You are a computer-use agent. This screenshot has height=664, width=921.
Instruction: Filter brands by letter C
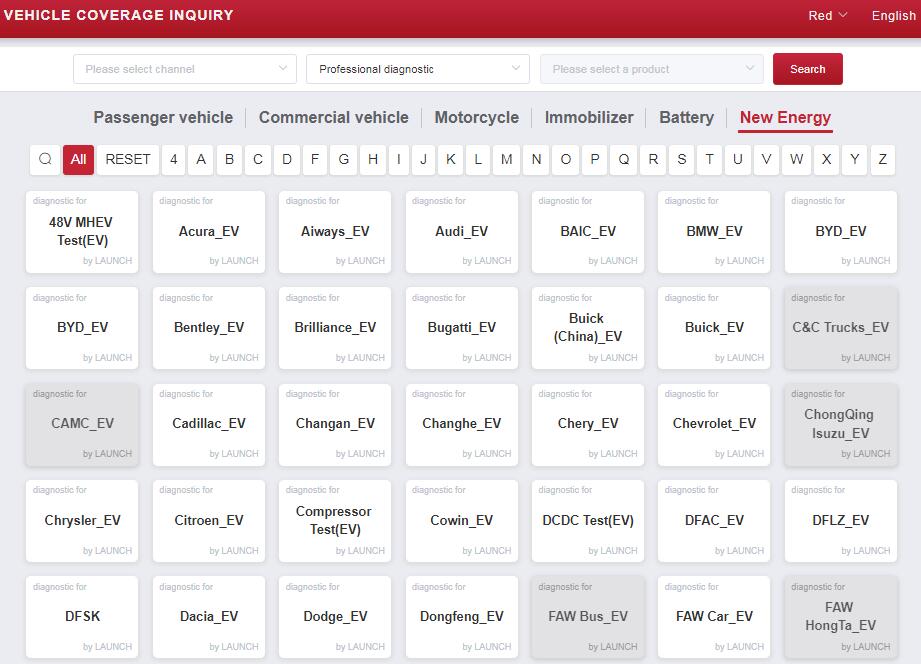pyautogui.click(x=258, y=159)
